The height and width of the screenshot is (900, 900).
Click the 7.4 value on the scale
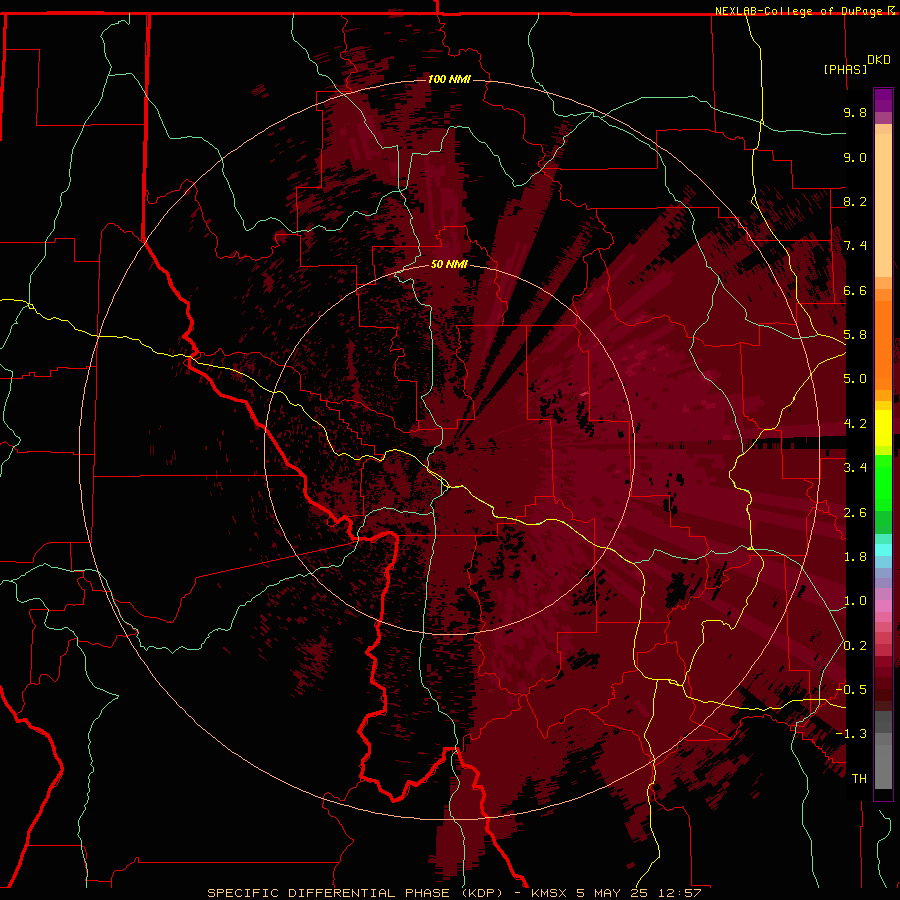click(855, 246)
